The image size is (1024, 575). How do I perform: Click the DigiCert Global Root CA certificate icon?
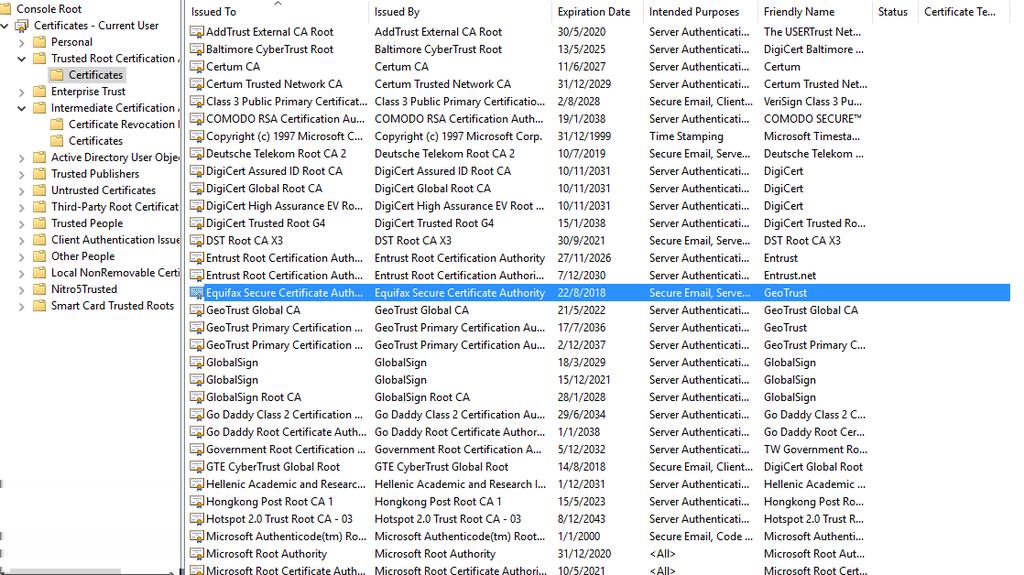pos(197,189)
